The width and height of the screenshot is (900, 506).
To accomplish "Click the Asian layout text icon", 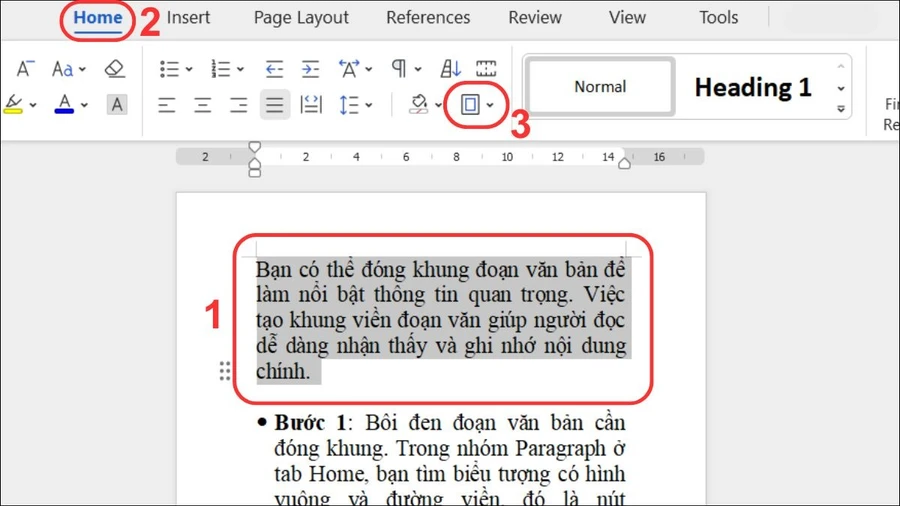I will click(349, 69).
